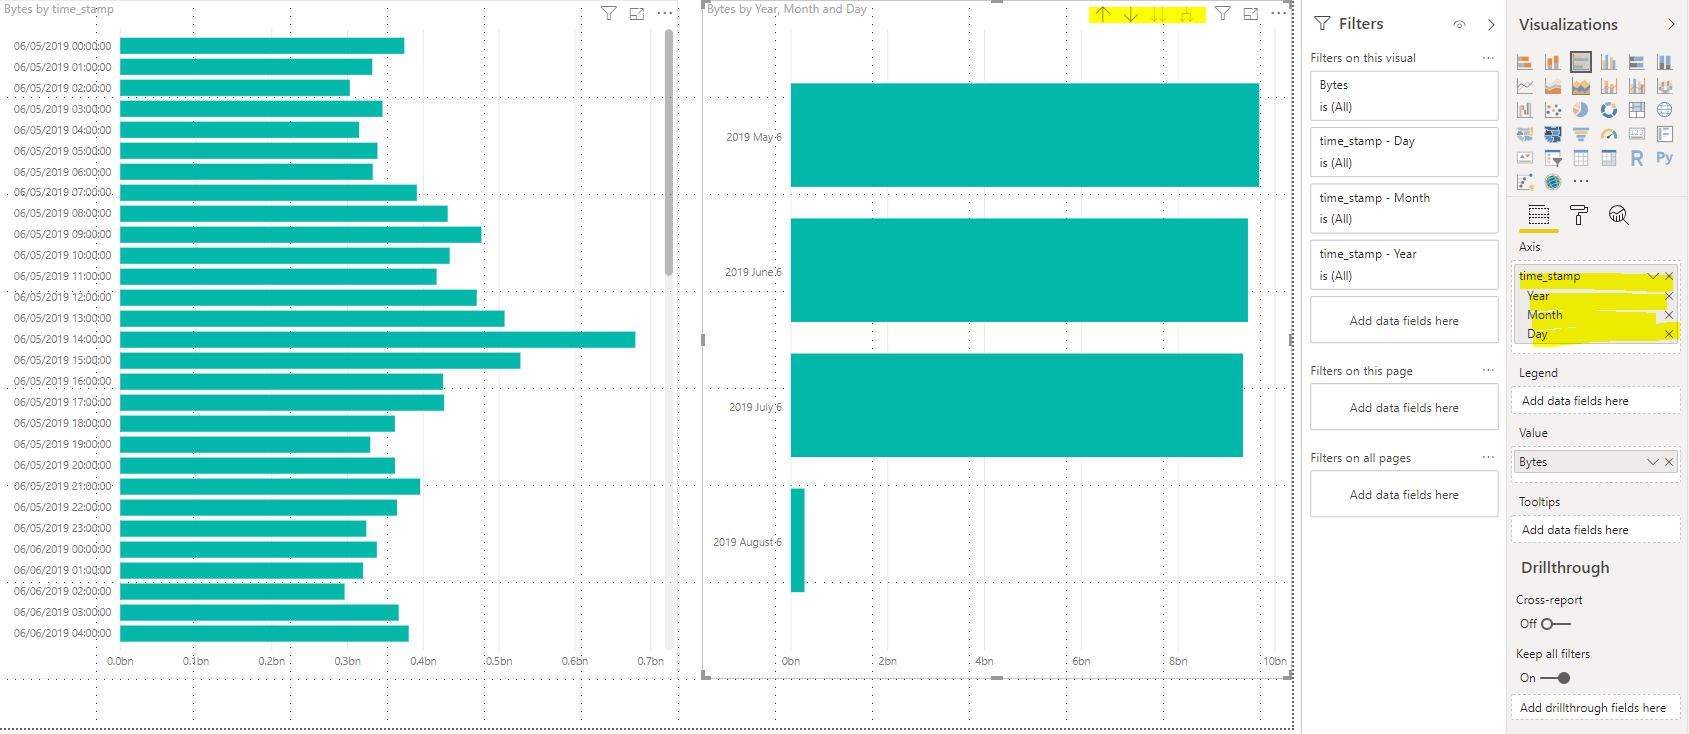Image resolution: width=1689 pixels, height=734 pixels.
Task: Select the treemap visualization
Action: (x=1636, y=110)
